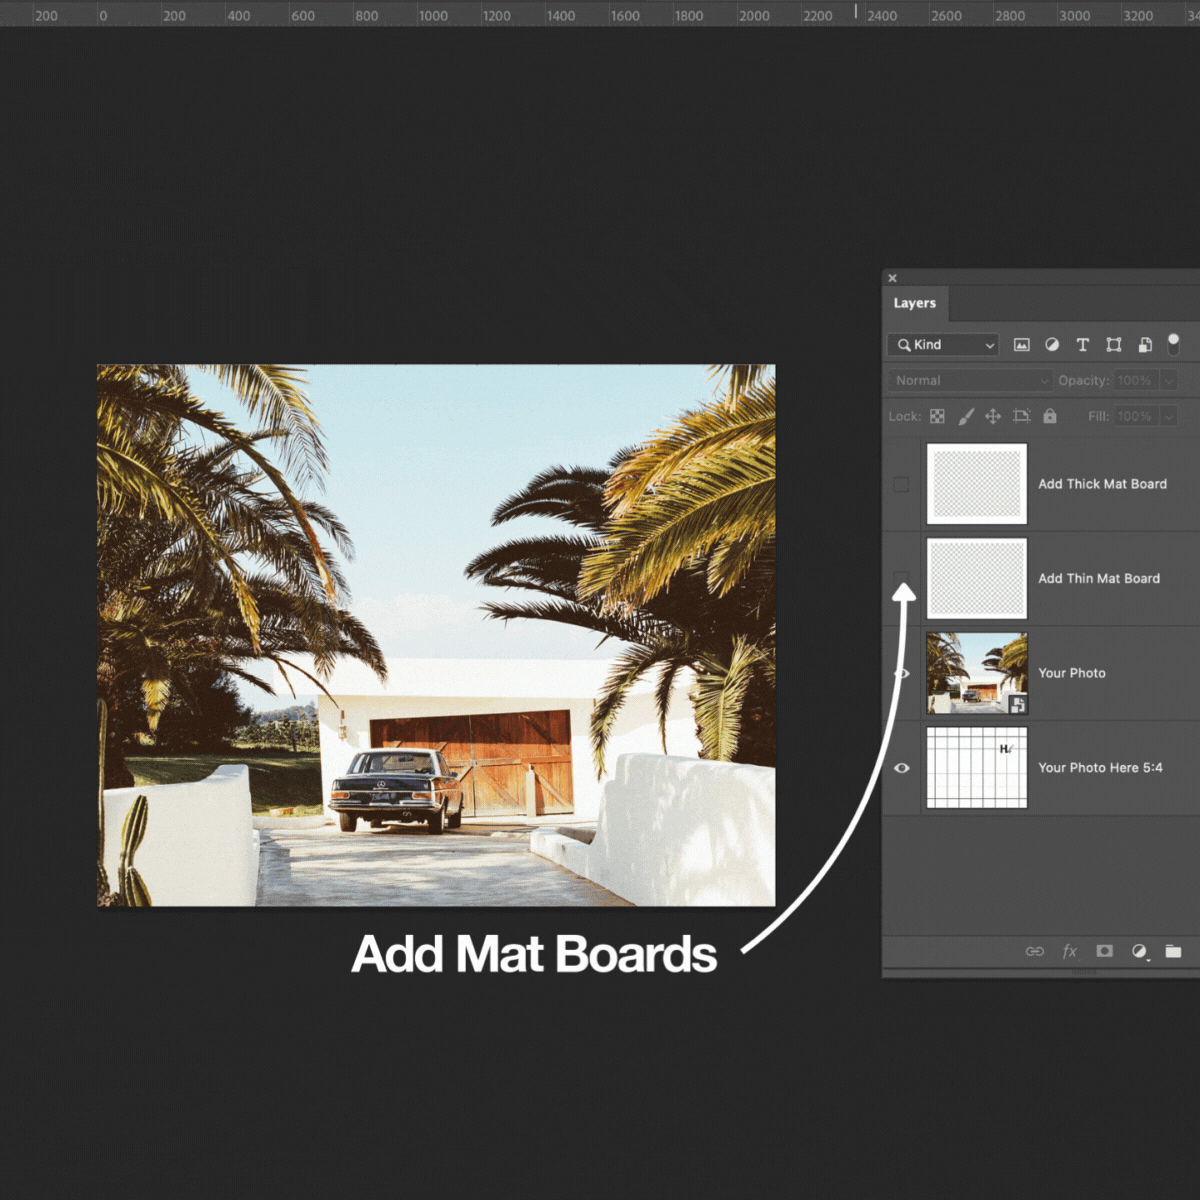Create a new group folder icon
Viewport: 1200px width, 1200px height.
pos(1173,951)
